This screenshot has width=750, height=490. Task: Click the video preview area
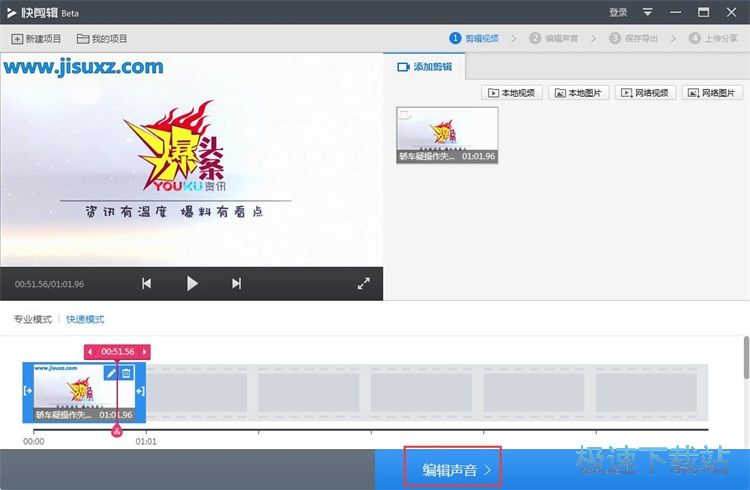coord(191,160)
